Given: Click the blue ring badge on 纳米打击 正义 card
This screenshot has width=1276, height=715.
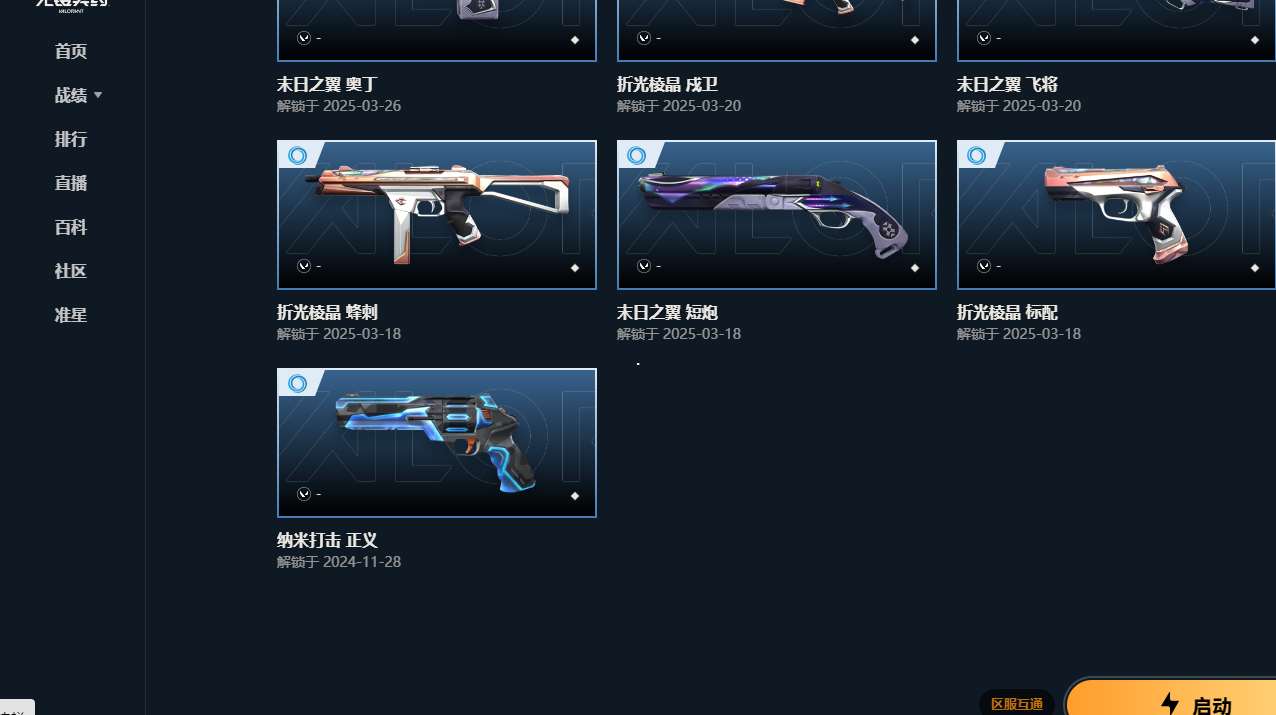Looking at the screenshot, I should click(297, 384).
